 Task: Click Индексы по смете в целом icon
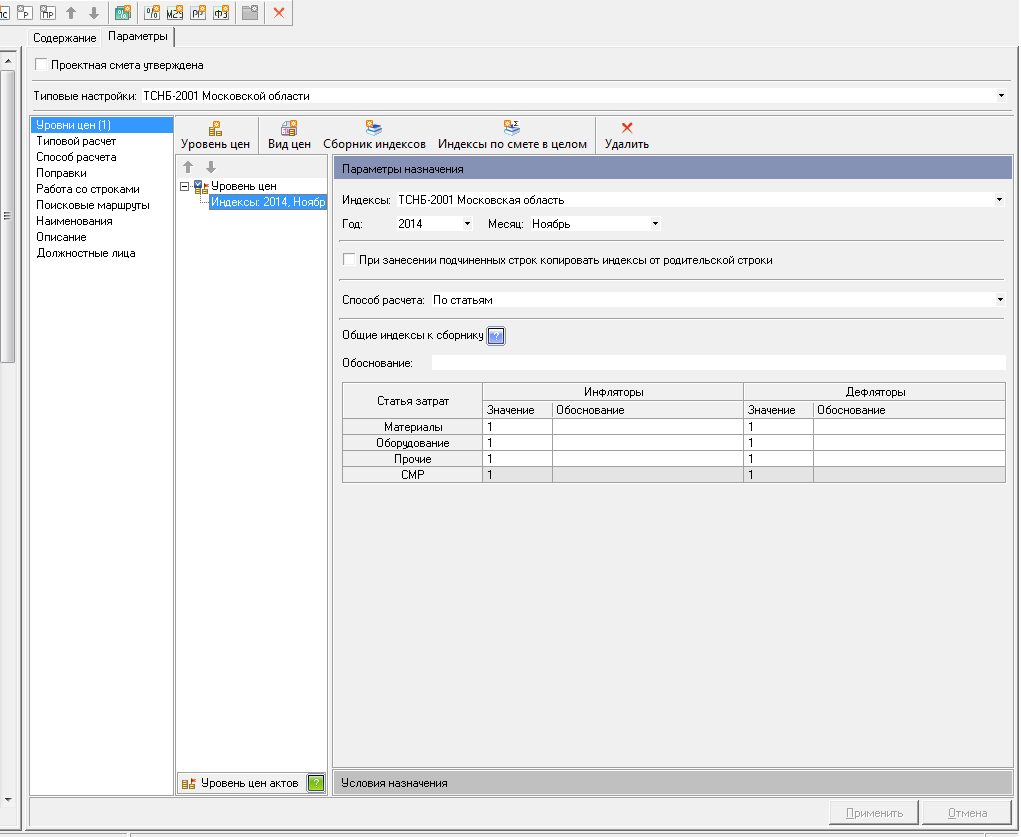tap(512, 128)
